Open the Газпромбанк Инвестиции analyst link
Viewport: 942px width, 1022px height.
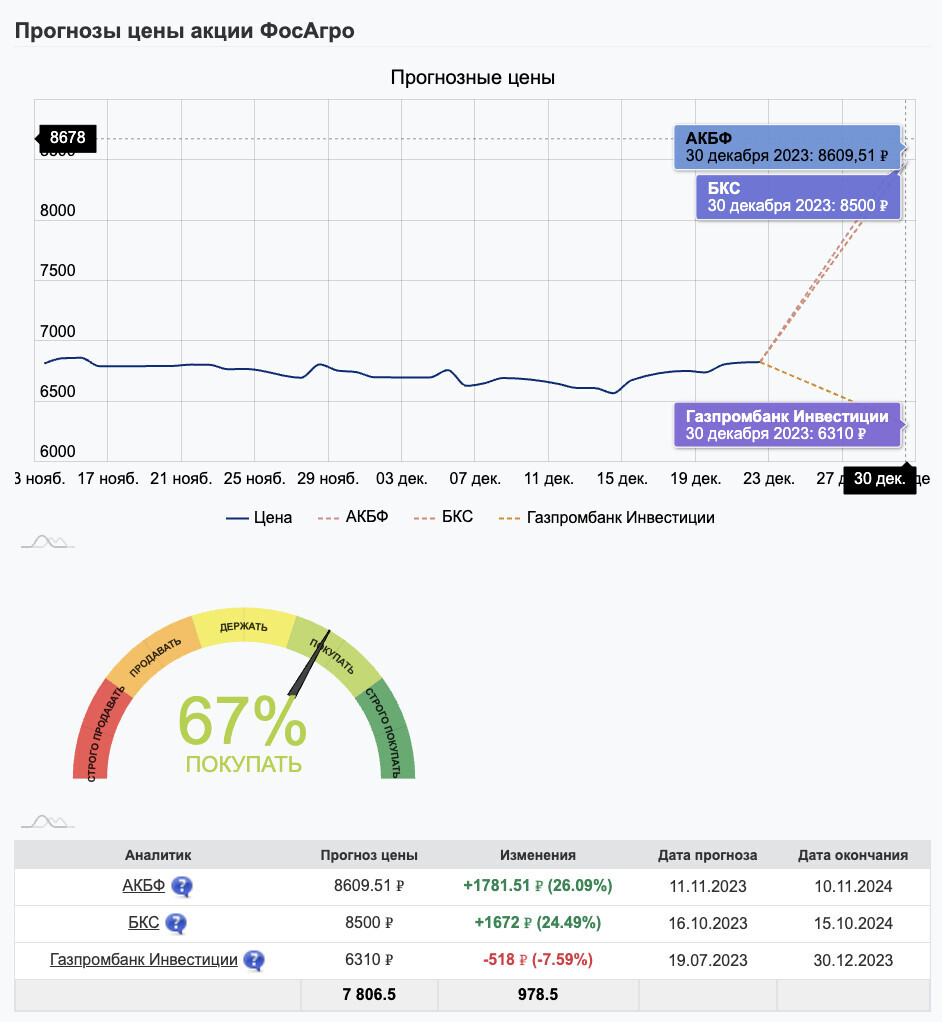[143, 959]
